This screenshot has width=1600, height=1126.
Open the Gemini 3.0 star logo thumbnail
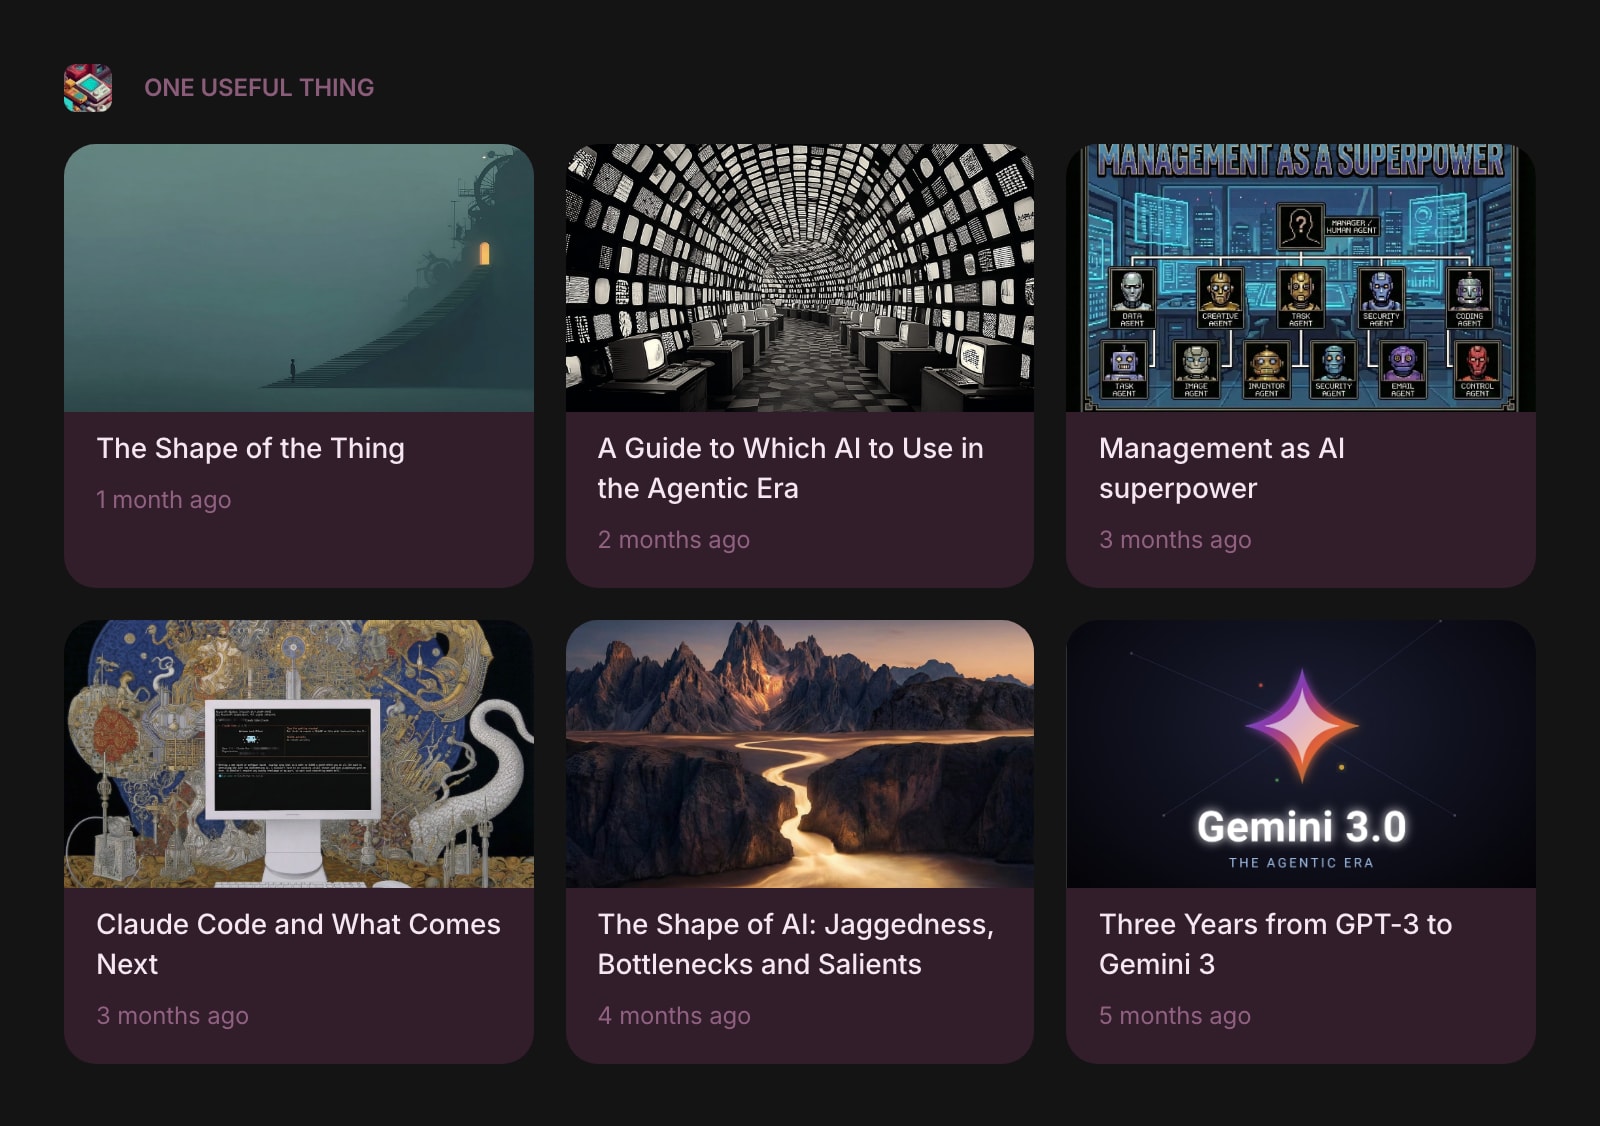pos(1300,754)
